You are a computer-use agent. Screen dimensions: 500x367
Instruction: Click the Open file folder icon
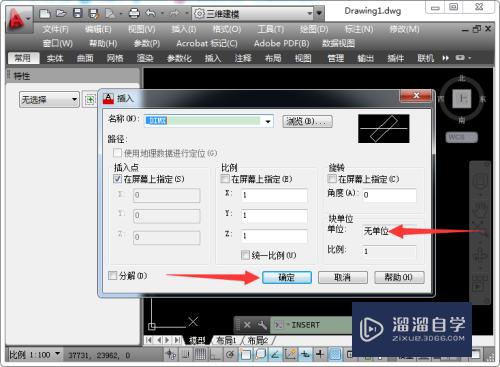(x=61, y=13)
